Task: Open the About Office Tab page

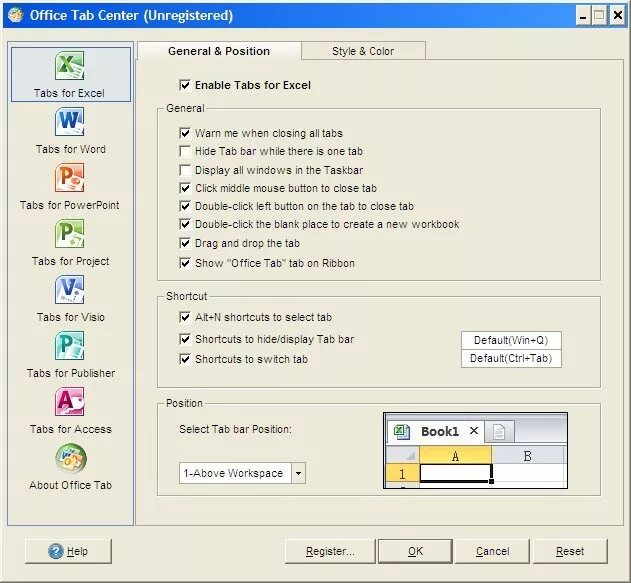Action: click(x=70, y=467)
